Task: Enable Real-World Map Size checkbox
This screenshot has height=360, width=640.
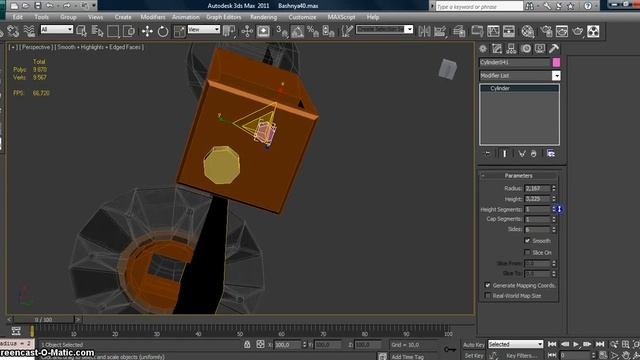Action: pos(487,296)
